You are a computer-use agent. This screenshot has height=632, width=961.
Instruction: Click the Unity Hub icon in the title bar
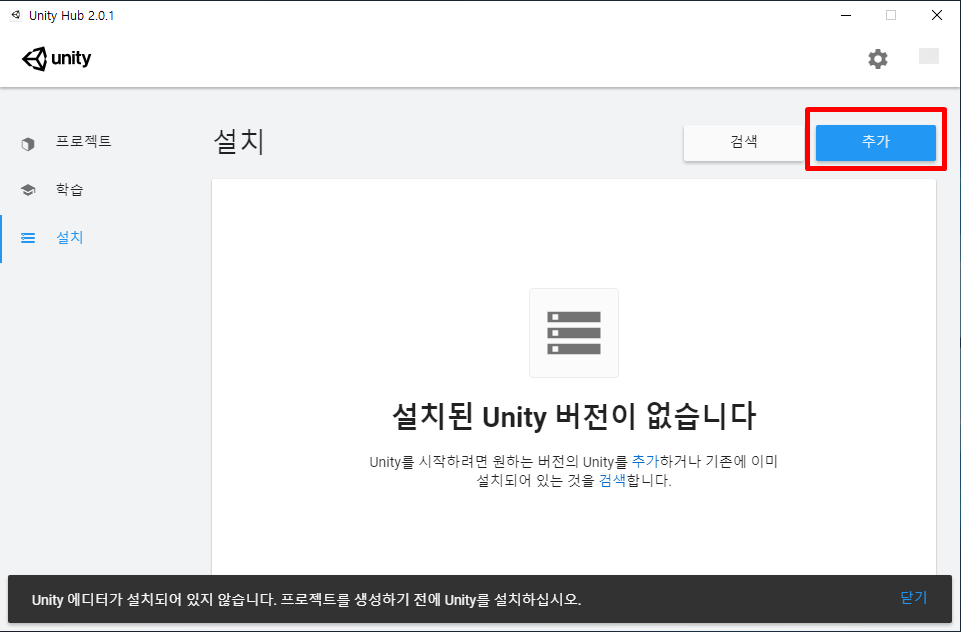pos(16,15)
